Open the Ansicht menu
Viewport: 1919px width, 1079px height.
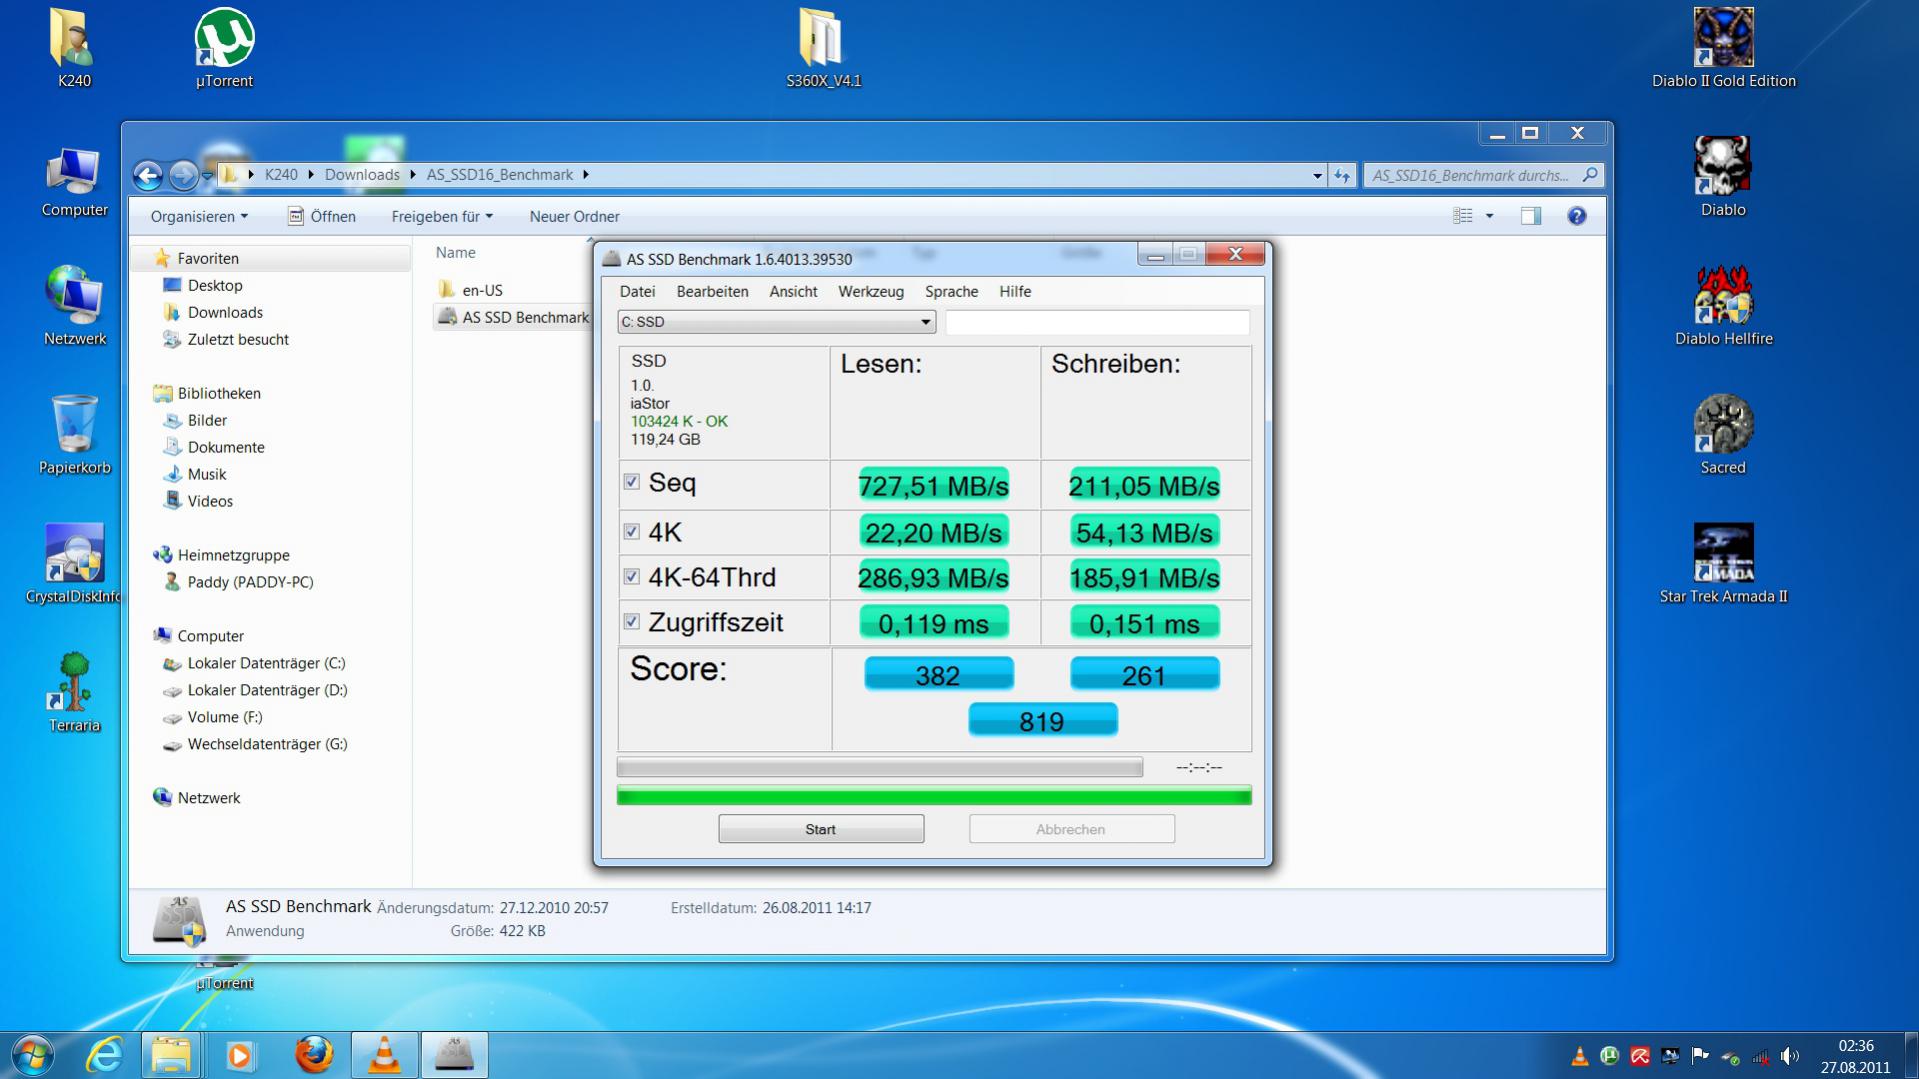click(793, 292)
